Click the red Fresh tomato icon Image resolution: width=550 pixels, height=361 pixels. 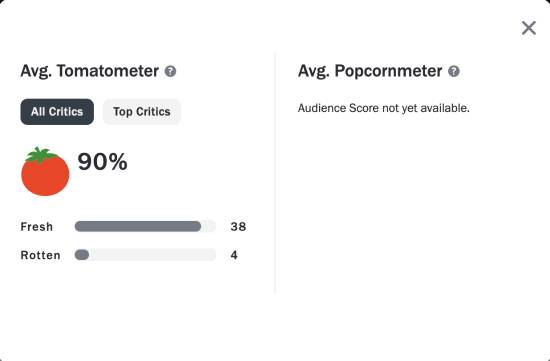click(x=45, y=172)
